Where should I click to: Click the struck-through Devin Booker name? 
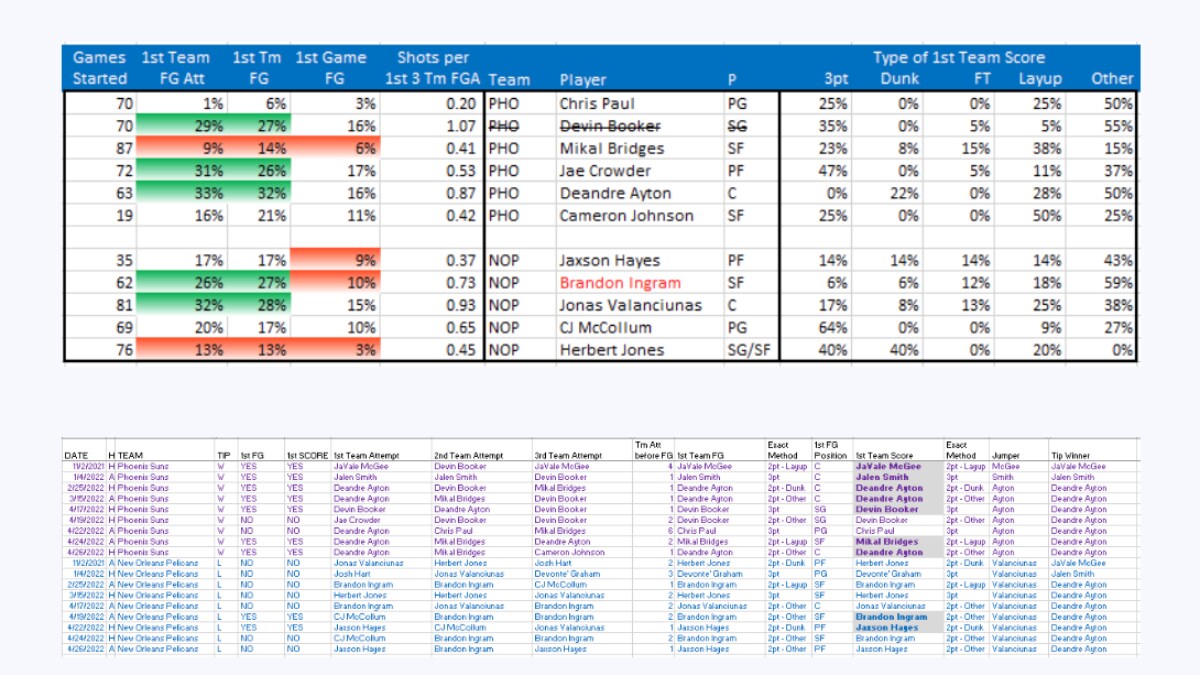tap(610, 126)
